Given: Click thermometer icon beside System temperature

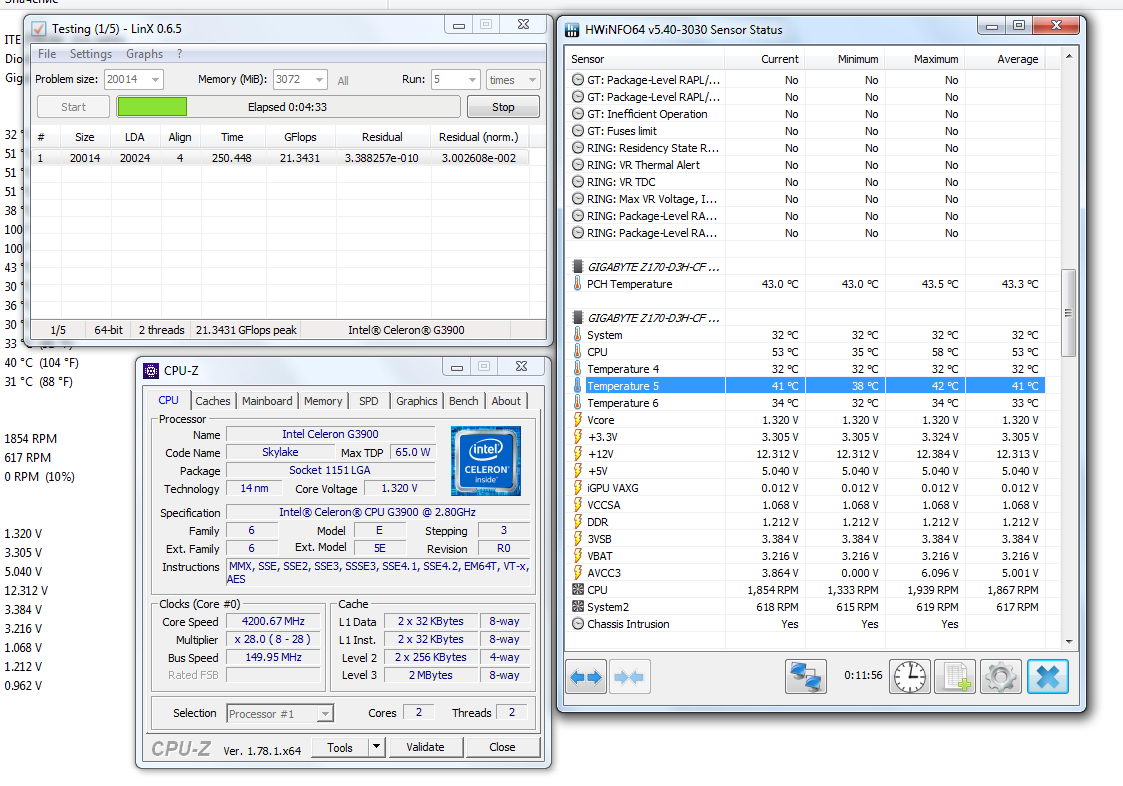Looking at the screenshot, I should [x=577, y=335].
